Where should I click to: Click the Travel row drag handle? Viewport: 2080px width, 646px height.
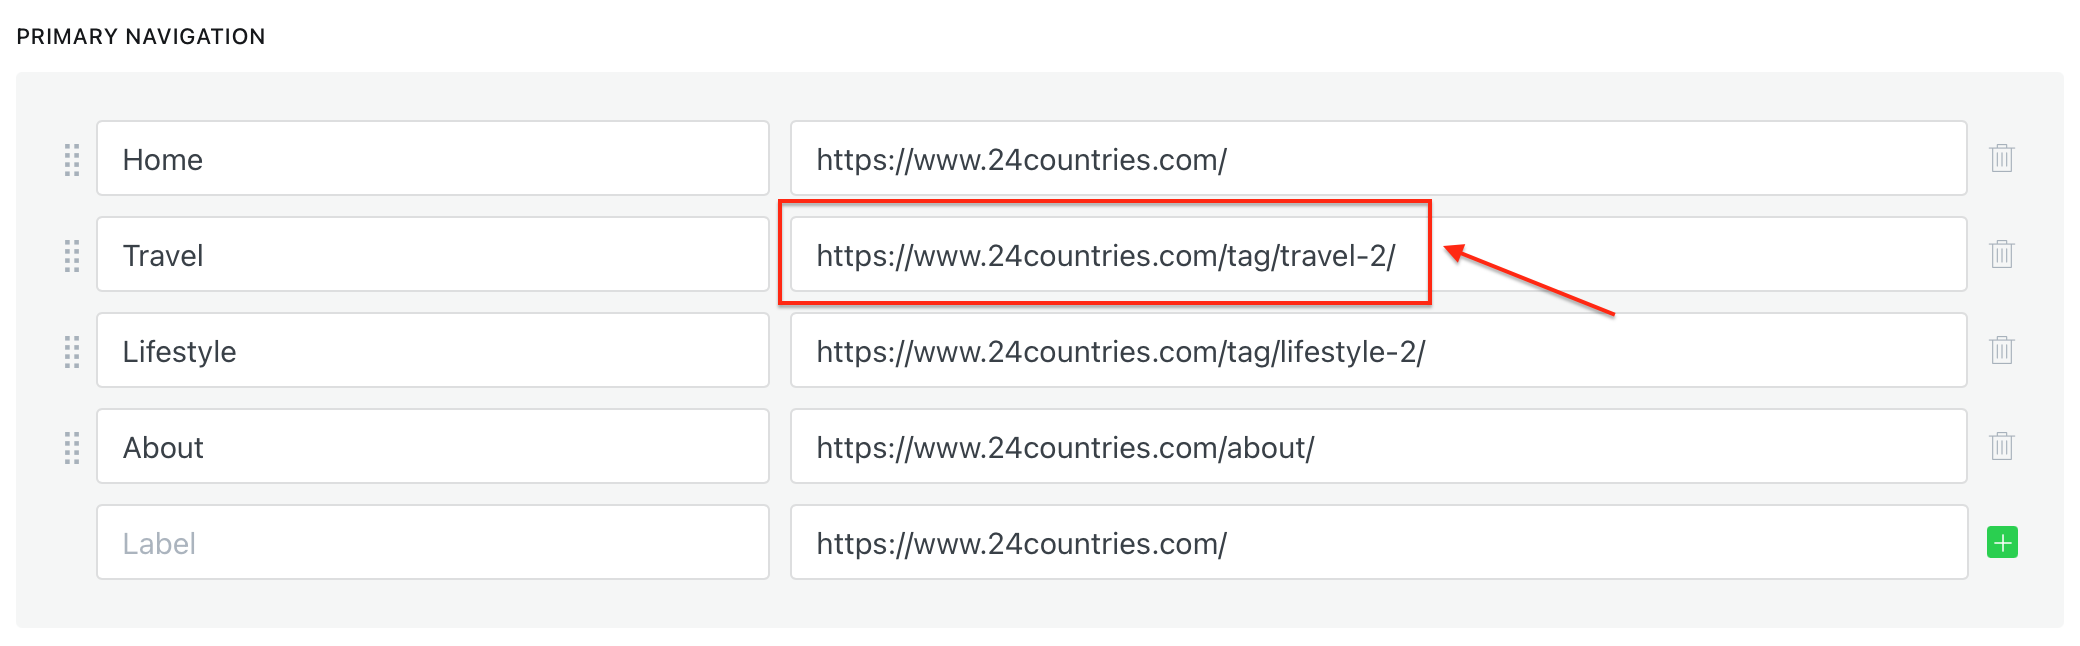point(72,255)
